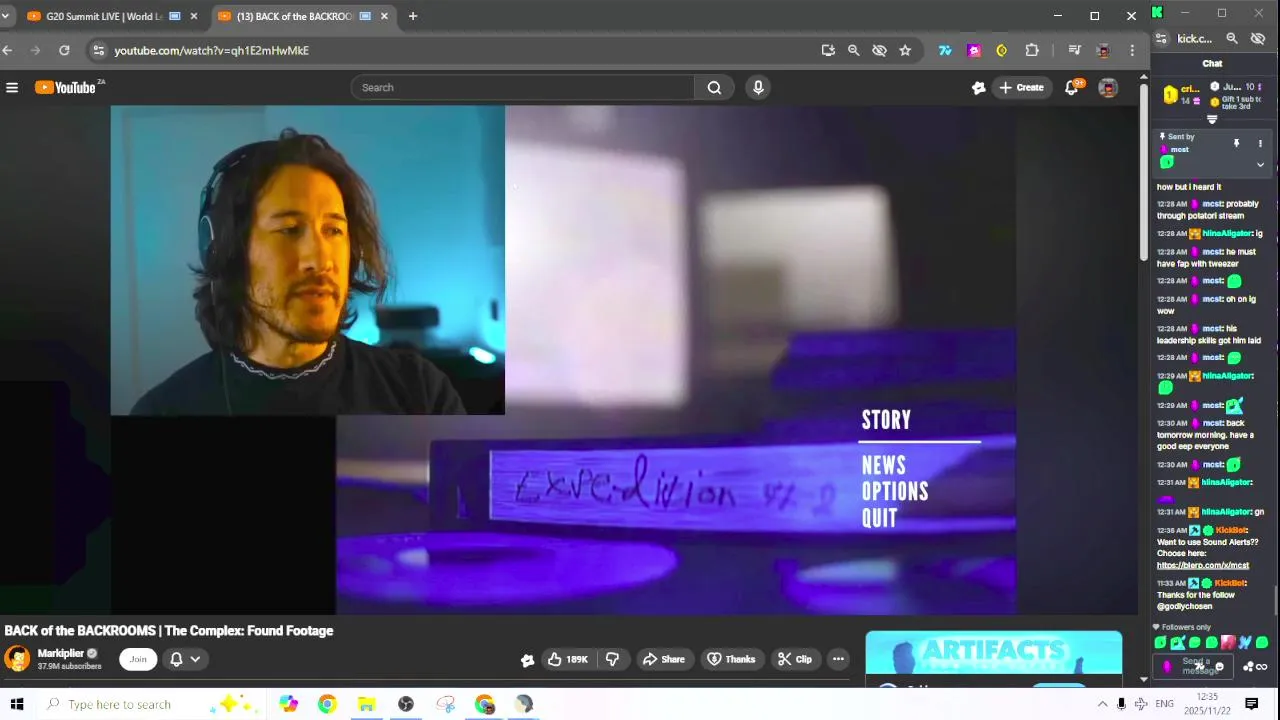Open YouTube notifications bell
Screen dimensions: 1280x720
tap(1071, 88)
